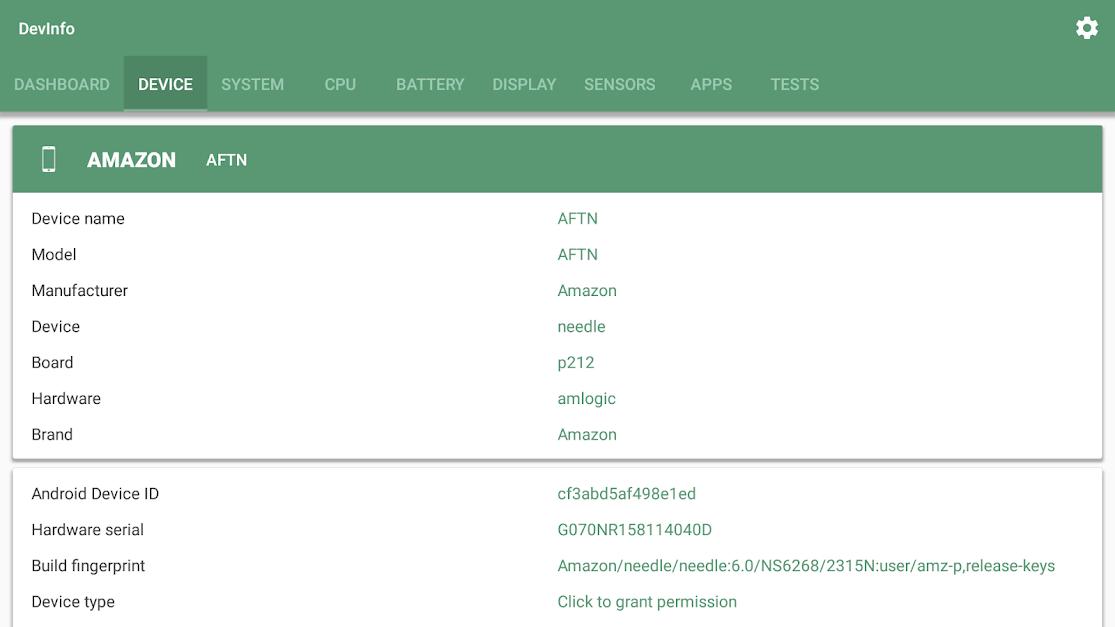Click the 'Hardware' row label
This screenshot has height=627, width=1115.
tap(66, 399)
